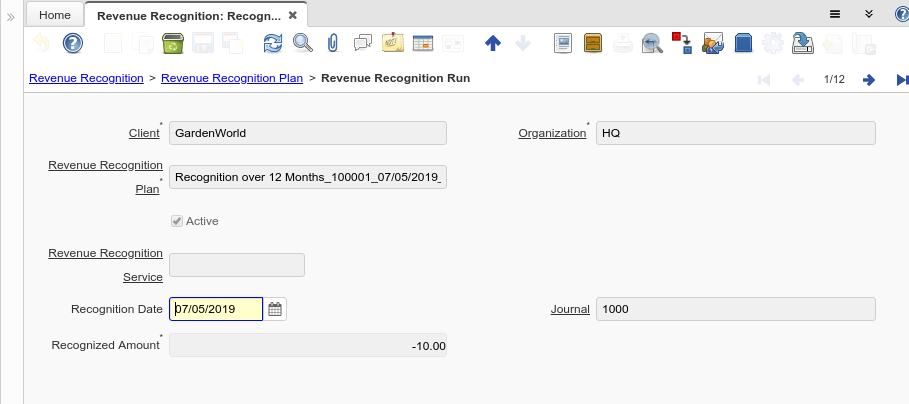Switch to the Home tab
This screenshot has width=909, height=404.
click(54, 15)
